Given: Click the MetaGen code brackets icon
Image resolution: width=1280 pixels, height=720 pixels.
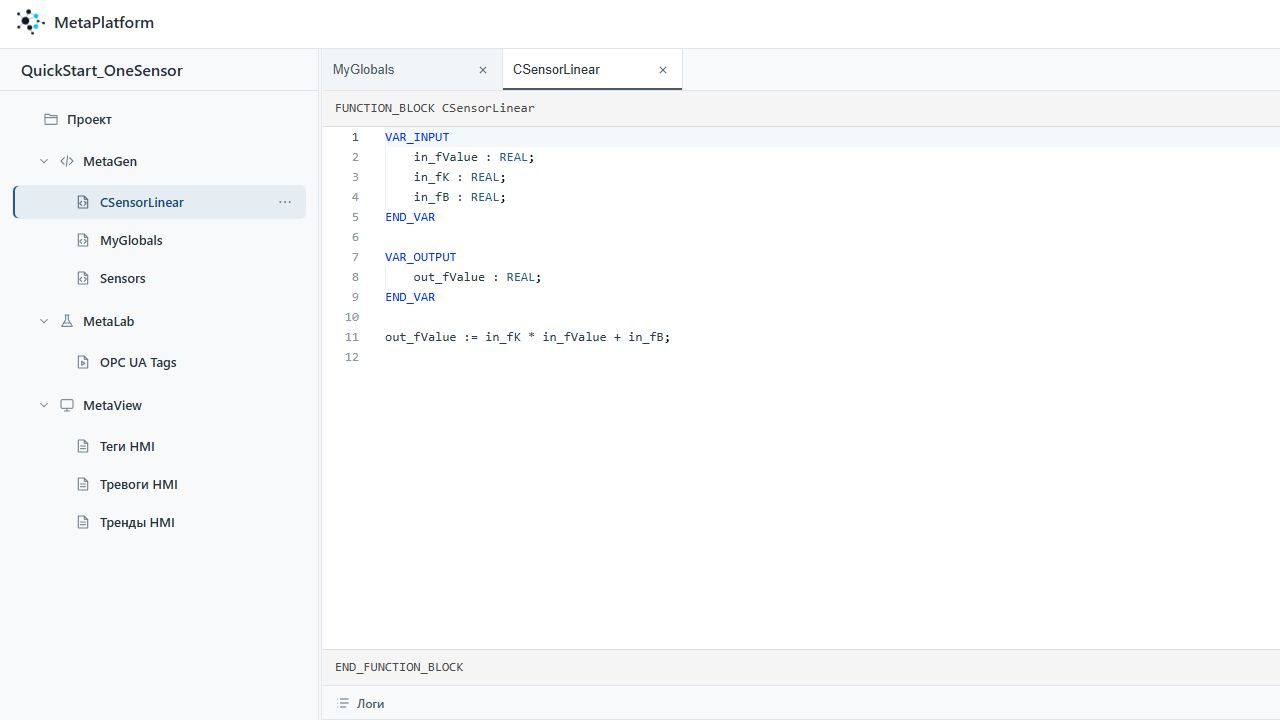Looking at the screenshot, I should tap(67, 161).
